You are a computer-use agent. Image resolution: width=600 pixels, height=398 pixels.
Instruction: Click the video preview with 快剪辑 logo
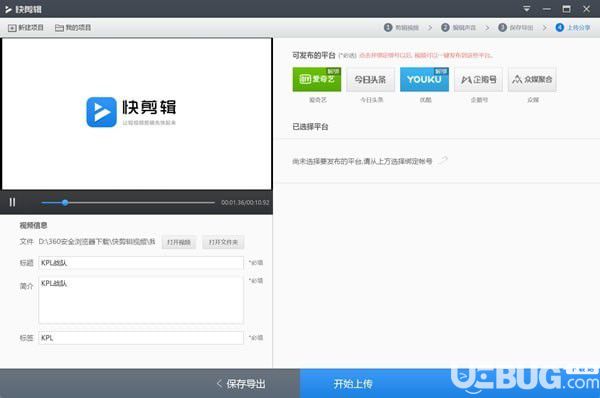[137, 113]
